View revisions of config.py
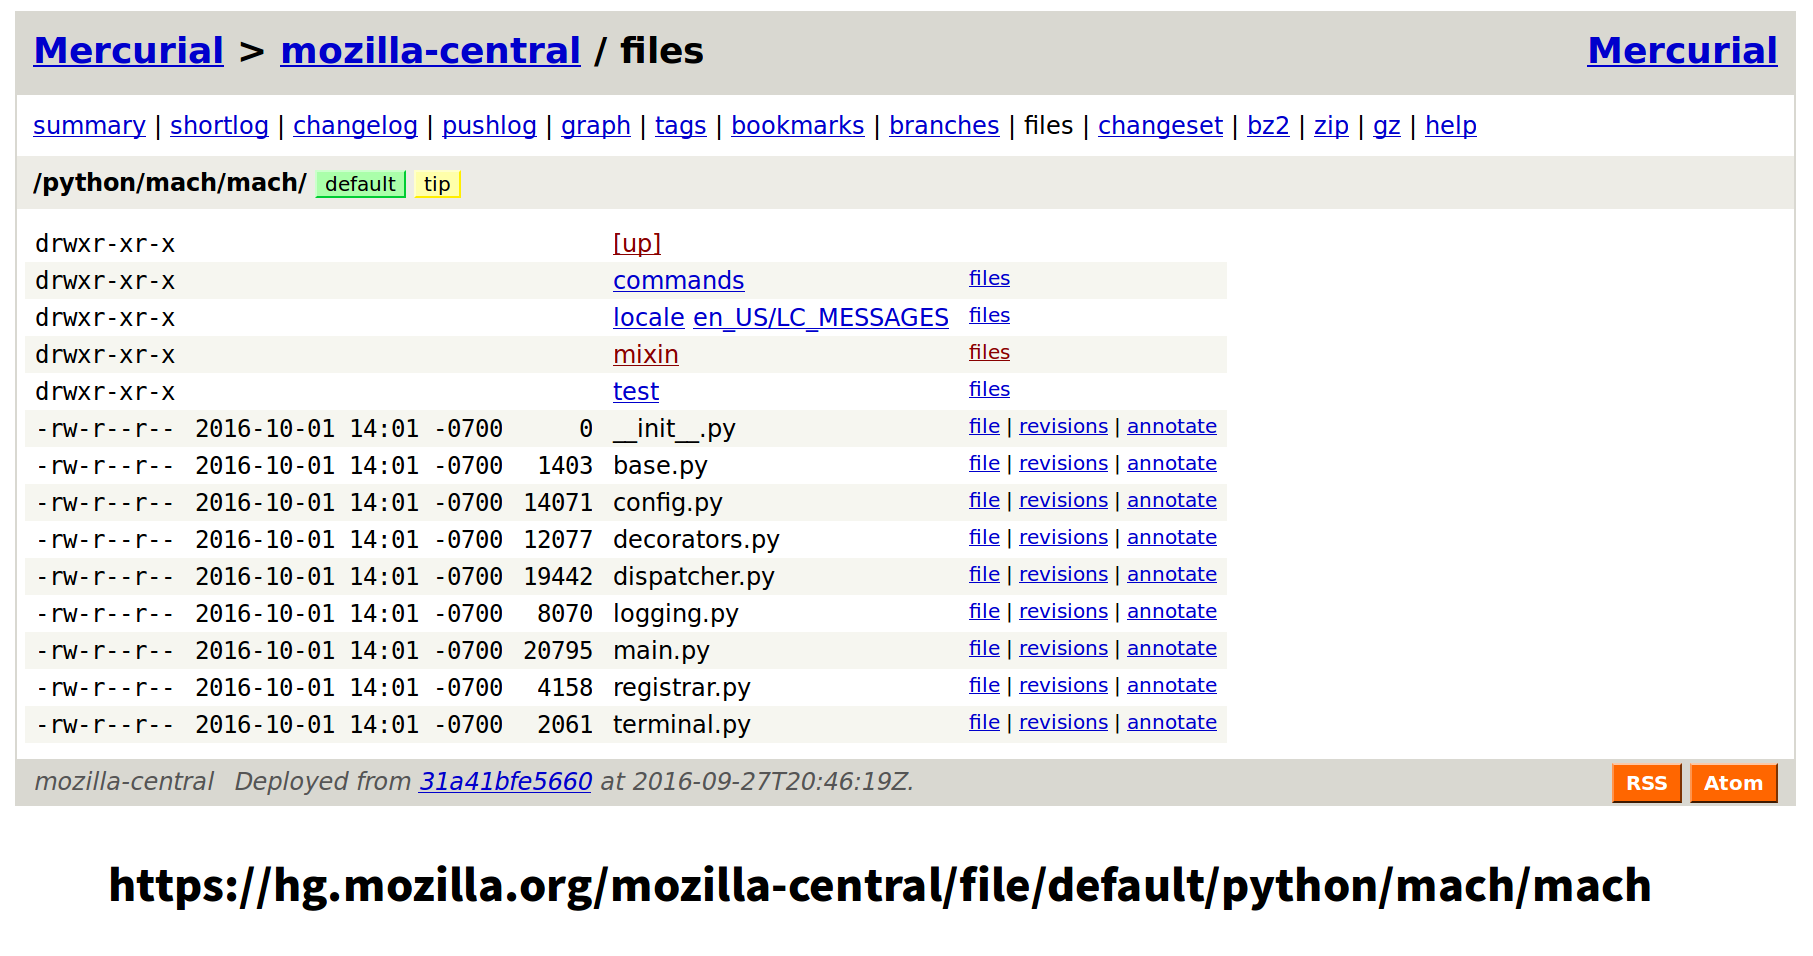This screenshot has width=1813, height=956. 1063,500
